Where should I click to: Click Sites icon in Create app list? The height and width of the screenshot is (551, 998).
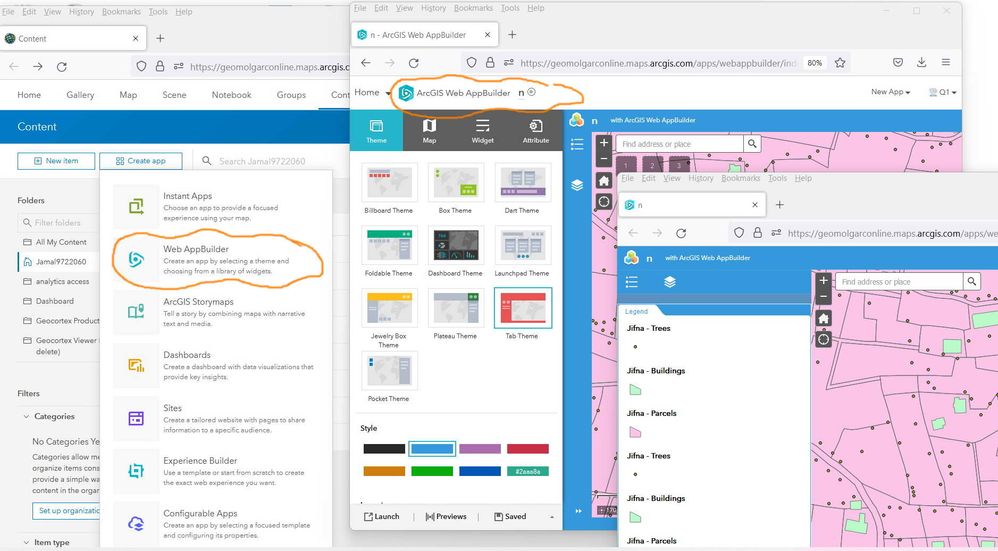(136, 418)
